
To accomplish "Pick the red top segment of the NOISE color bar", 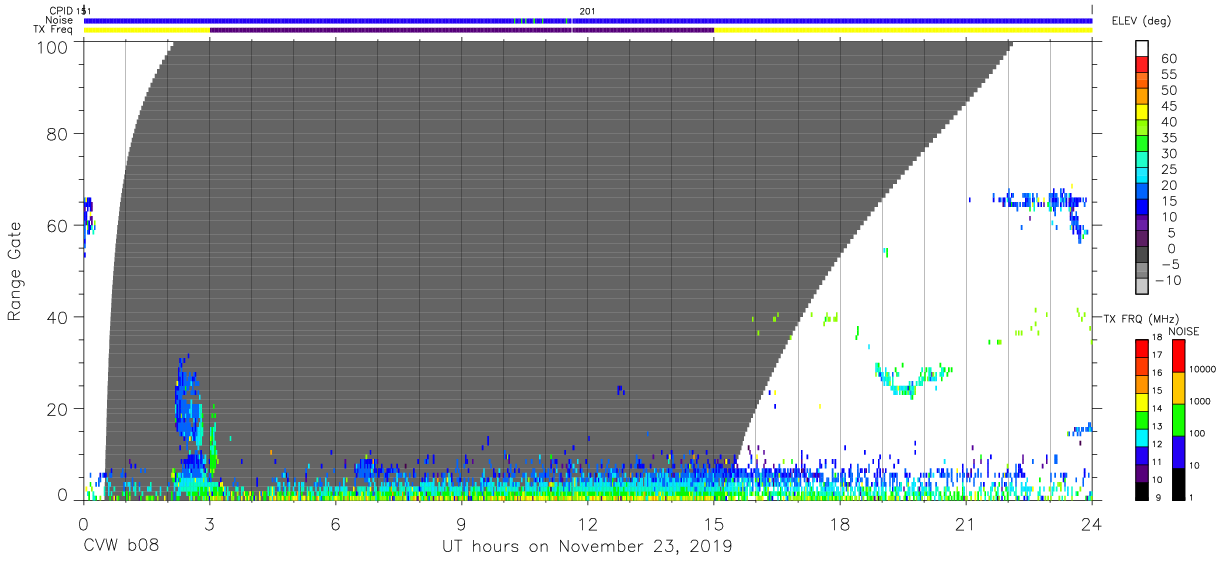I will pyautogui.click(x=1179, y=356).
